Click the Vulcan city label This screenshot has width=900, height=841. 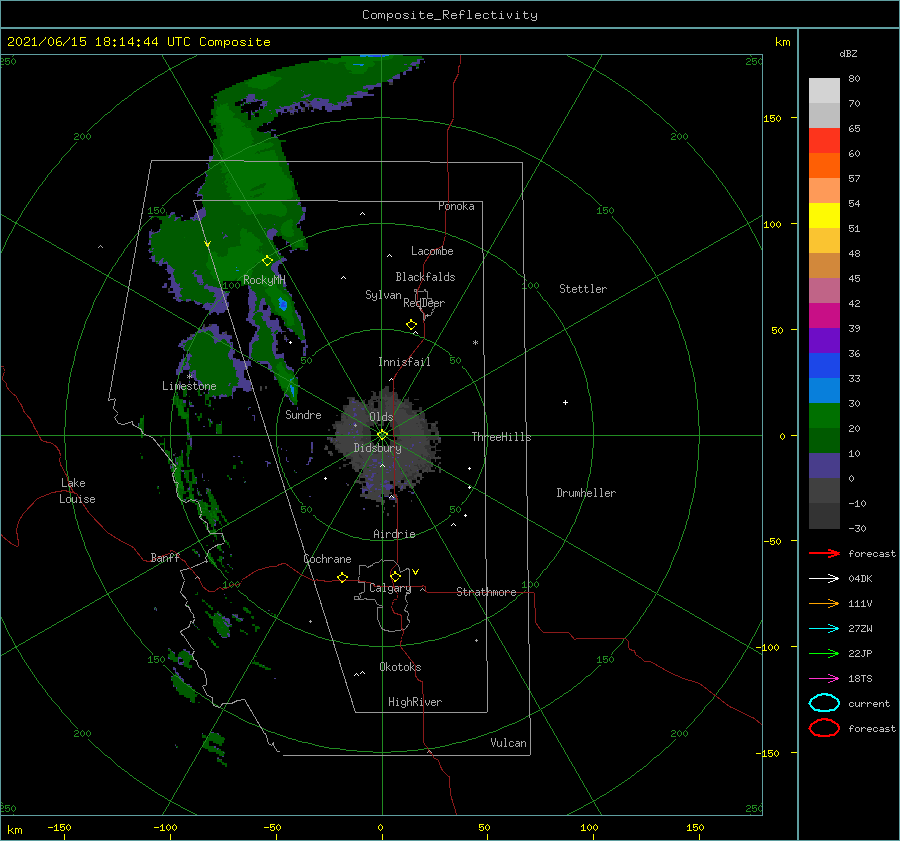(508, 743)
